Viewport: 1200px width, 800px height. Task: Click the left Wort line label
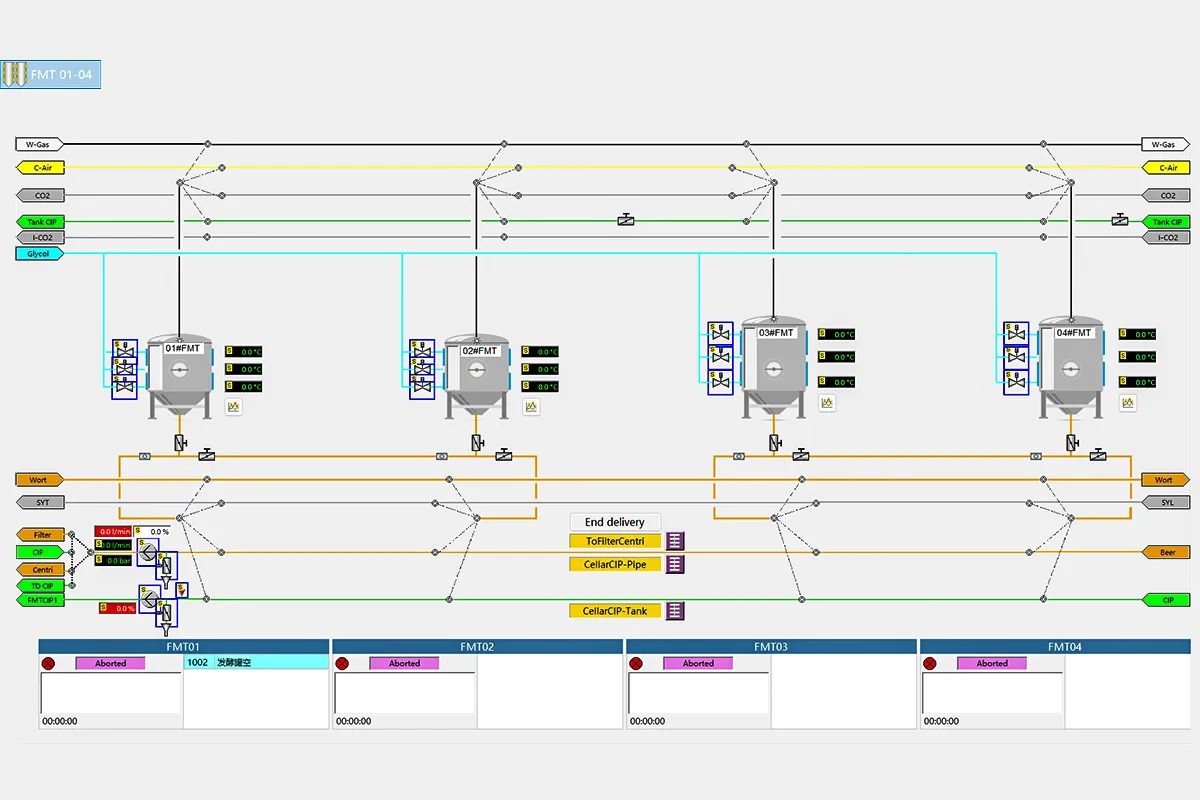40,480
